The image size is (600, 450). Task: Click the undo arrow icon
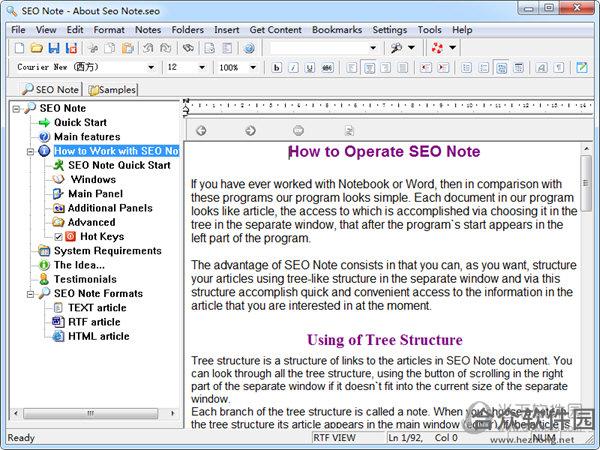click(x=148, y=48)
